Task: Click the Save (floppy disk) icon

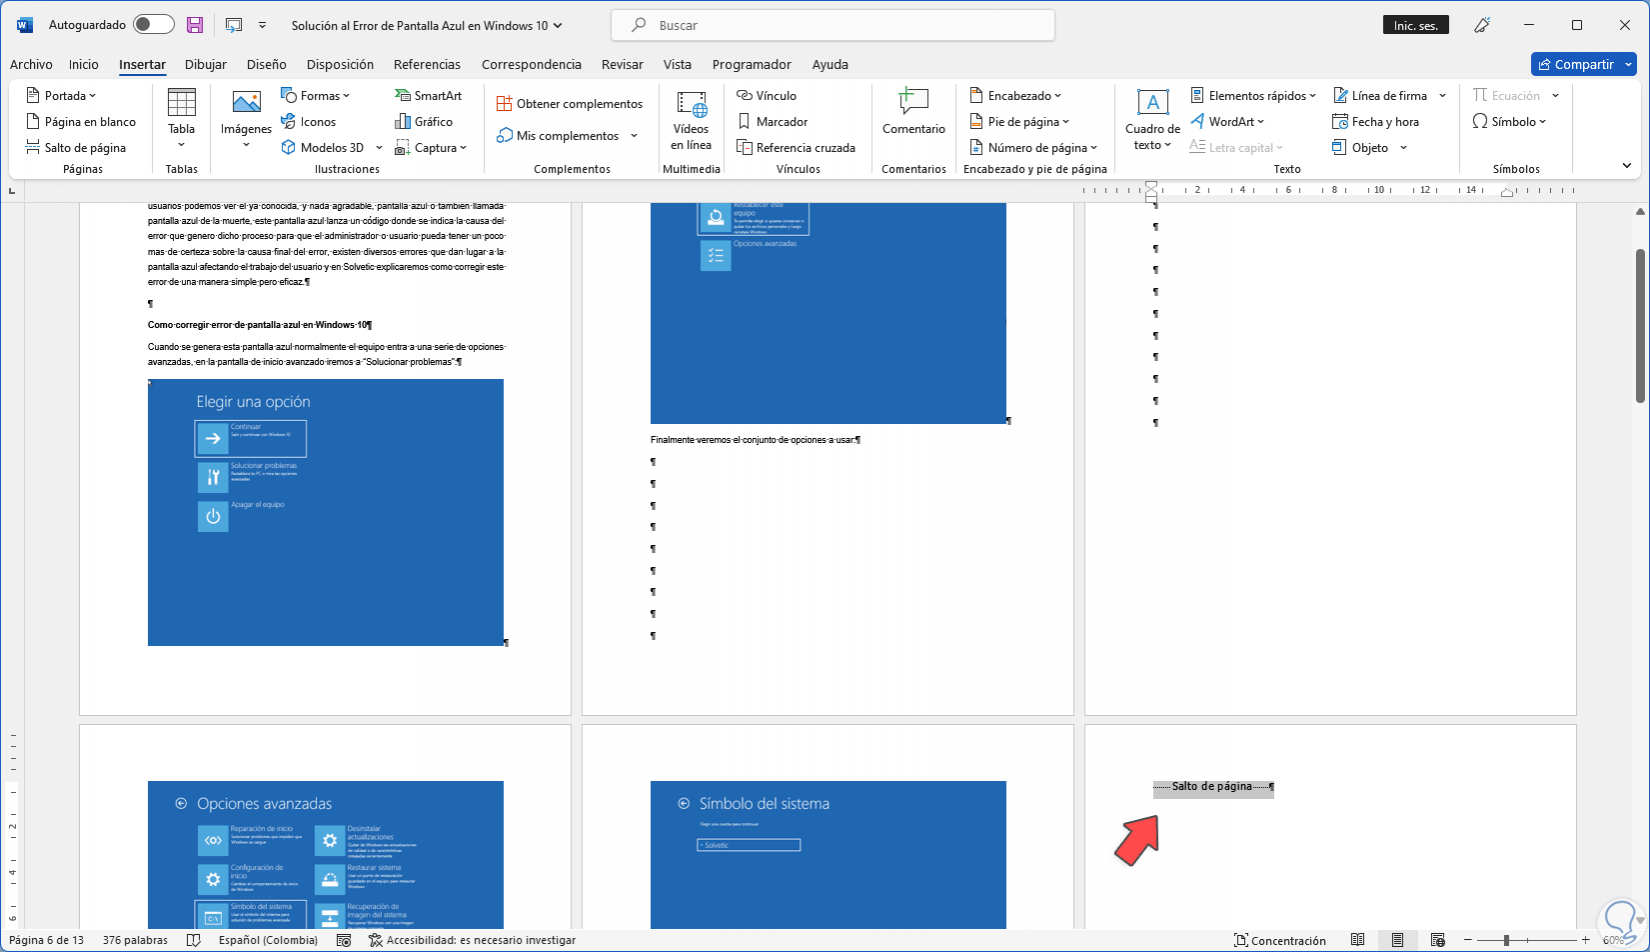Action: click(195, 25)
